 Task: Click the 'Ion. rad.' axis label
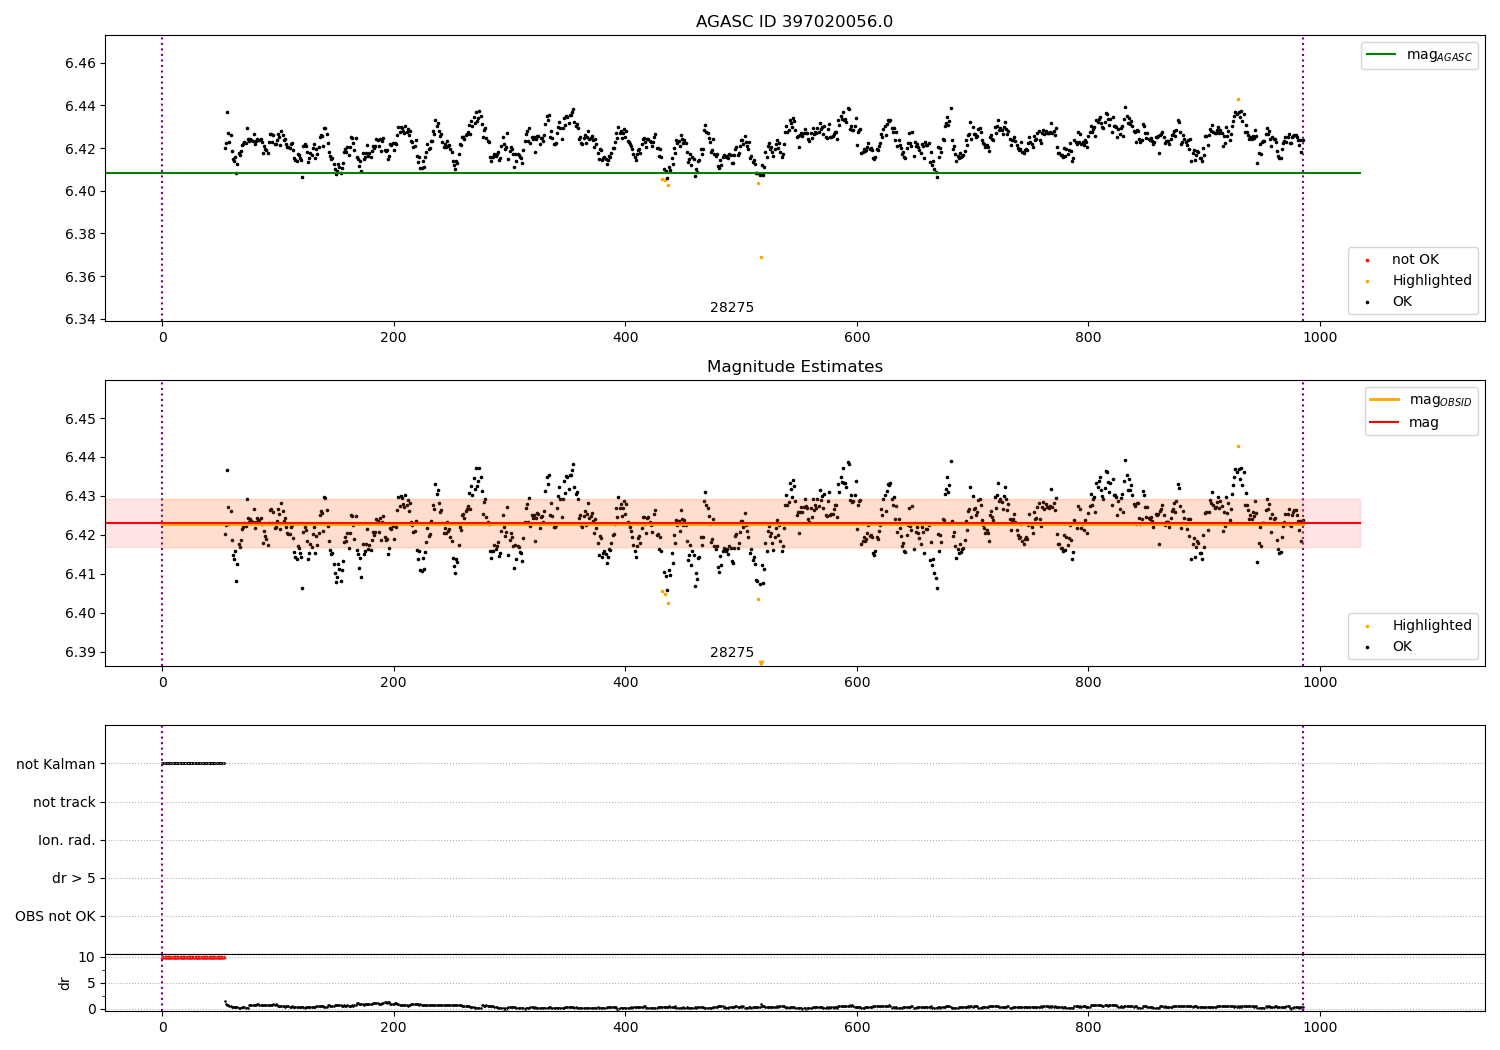pos(67,840)
